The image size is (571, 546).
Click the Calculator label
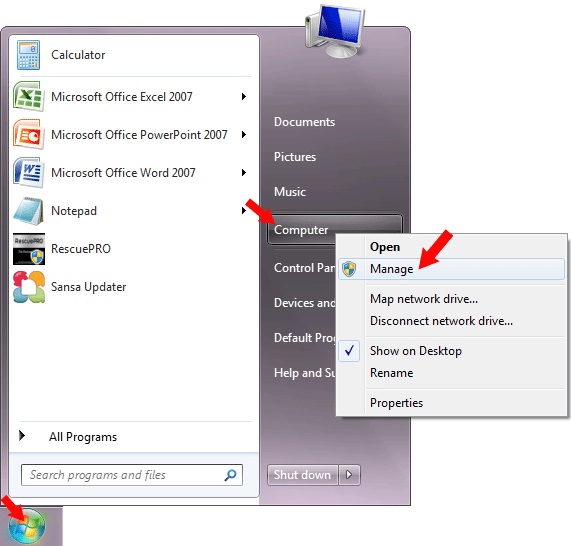click(x=78, y=55)
